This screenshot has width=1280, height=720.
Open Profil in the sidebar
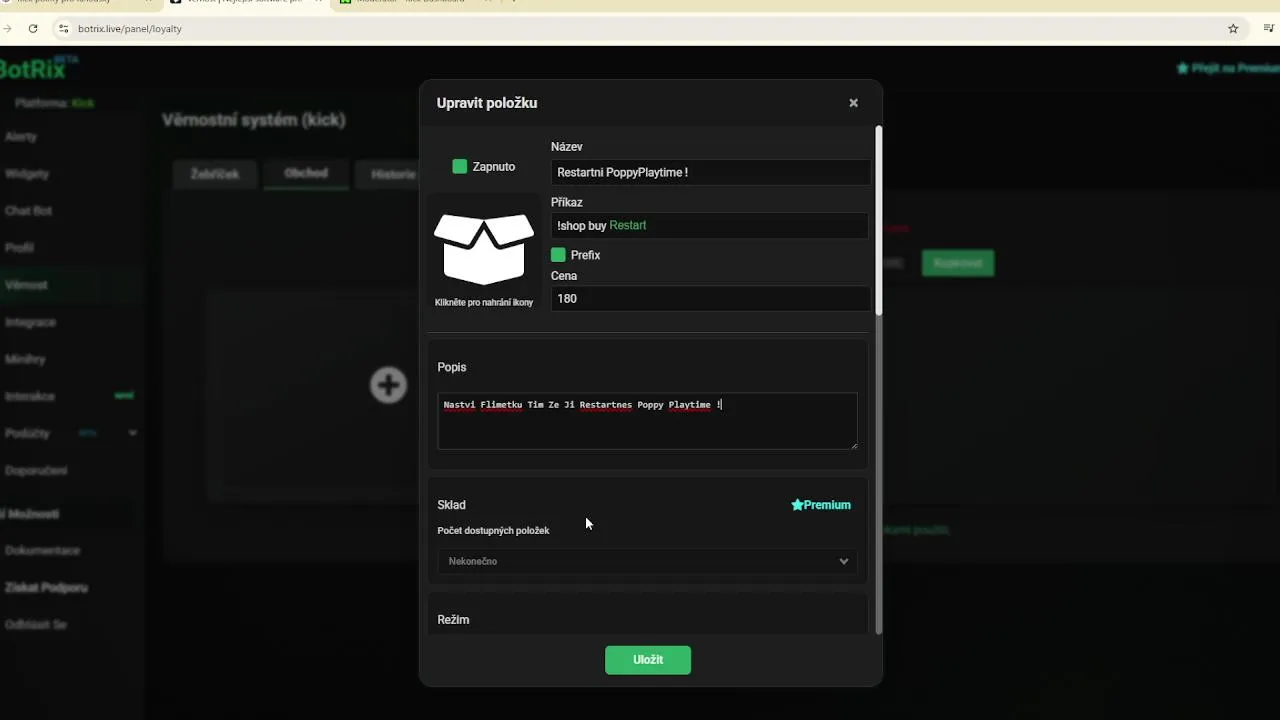(x=19, y=247)
